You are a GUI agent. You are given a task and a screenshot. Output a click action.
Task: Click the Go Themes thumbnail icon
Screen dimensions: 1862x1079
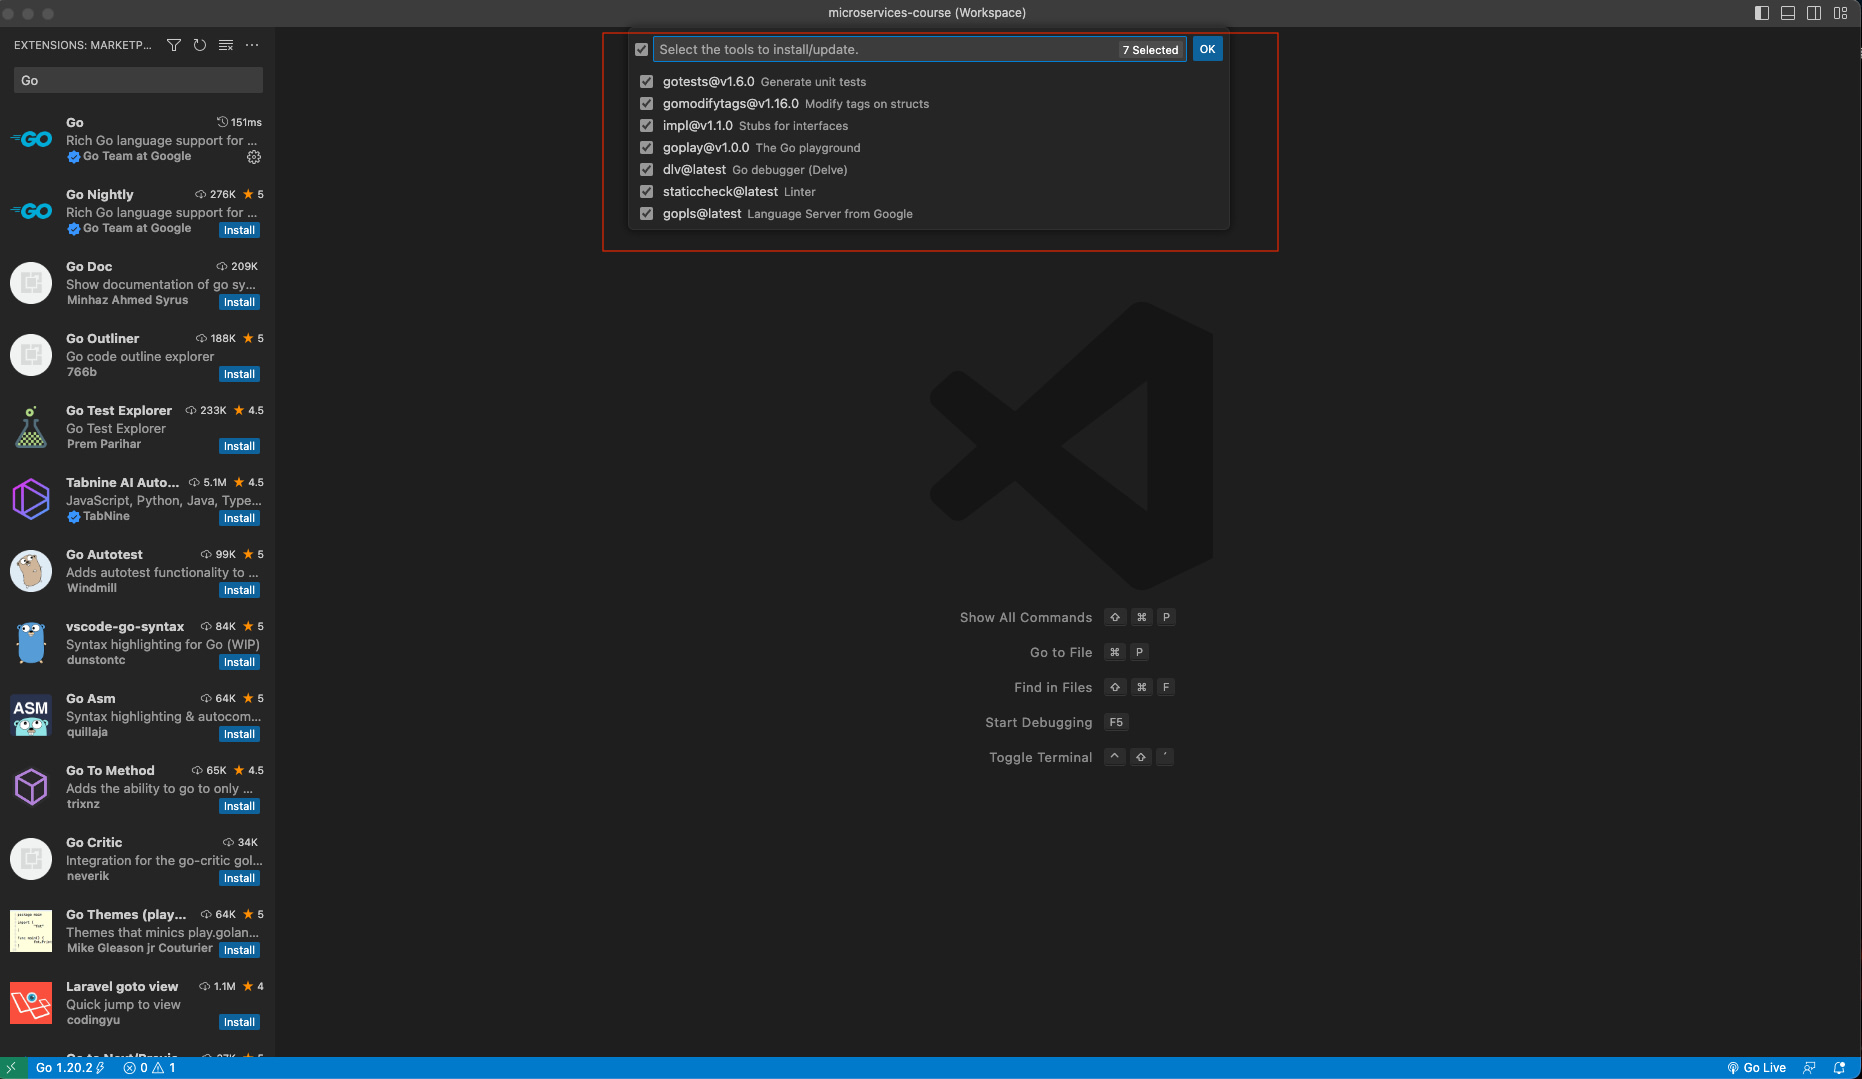[31, 931]
